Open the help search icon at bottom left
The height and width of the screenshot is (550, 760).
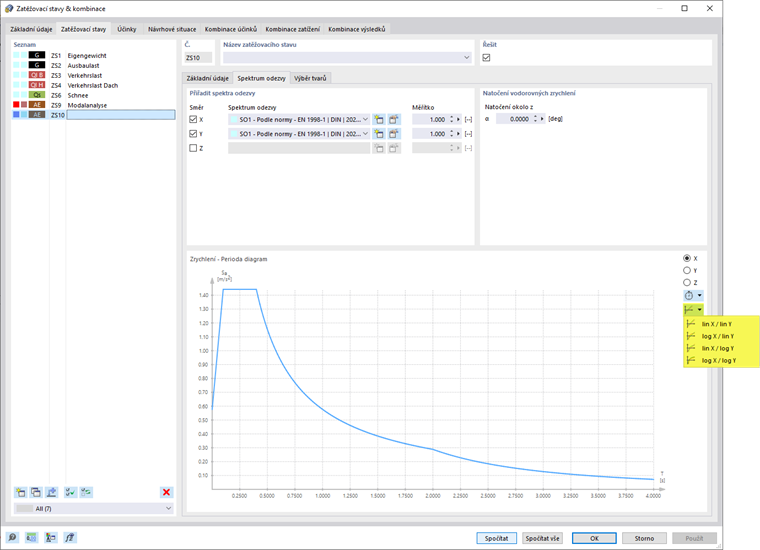(13, 537)
